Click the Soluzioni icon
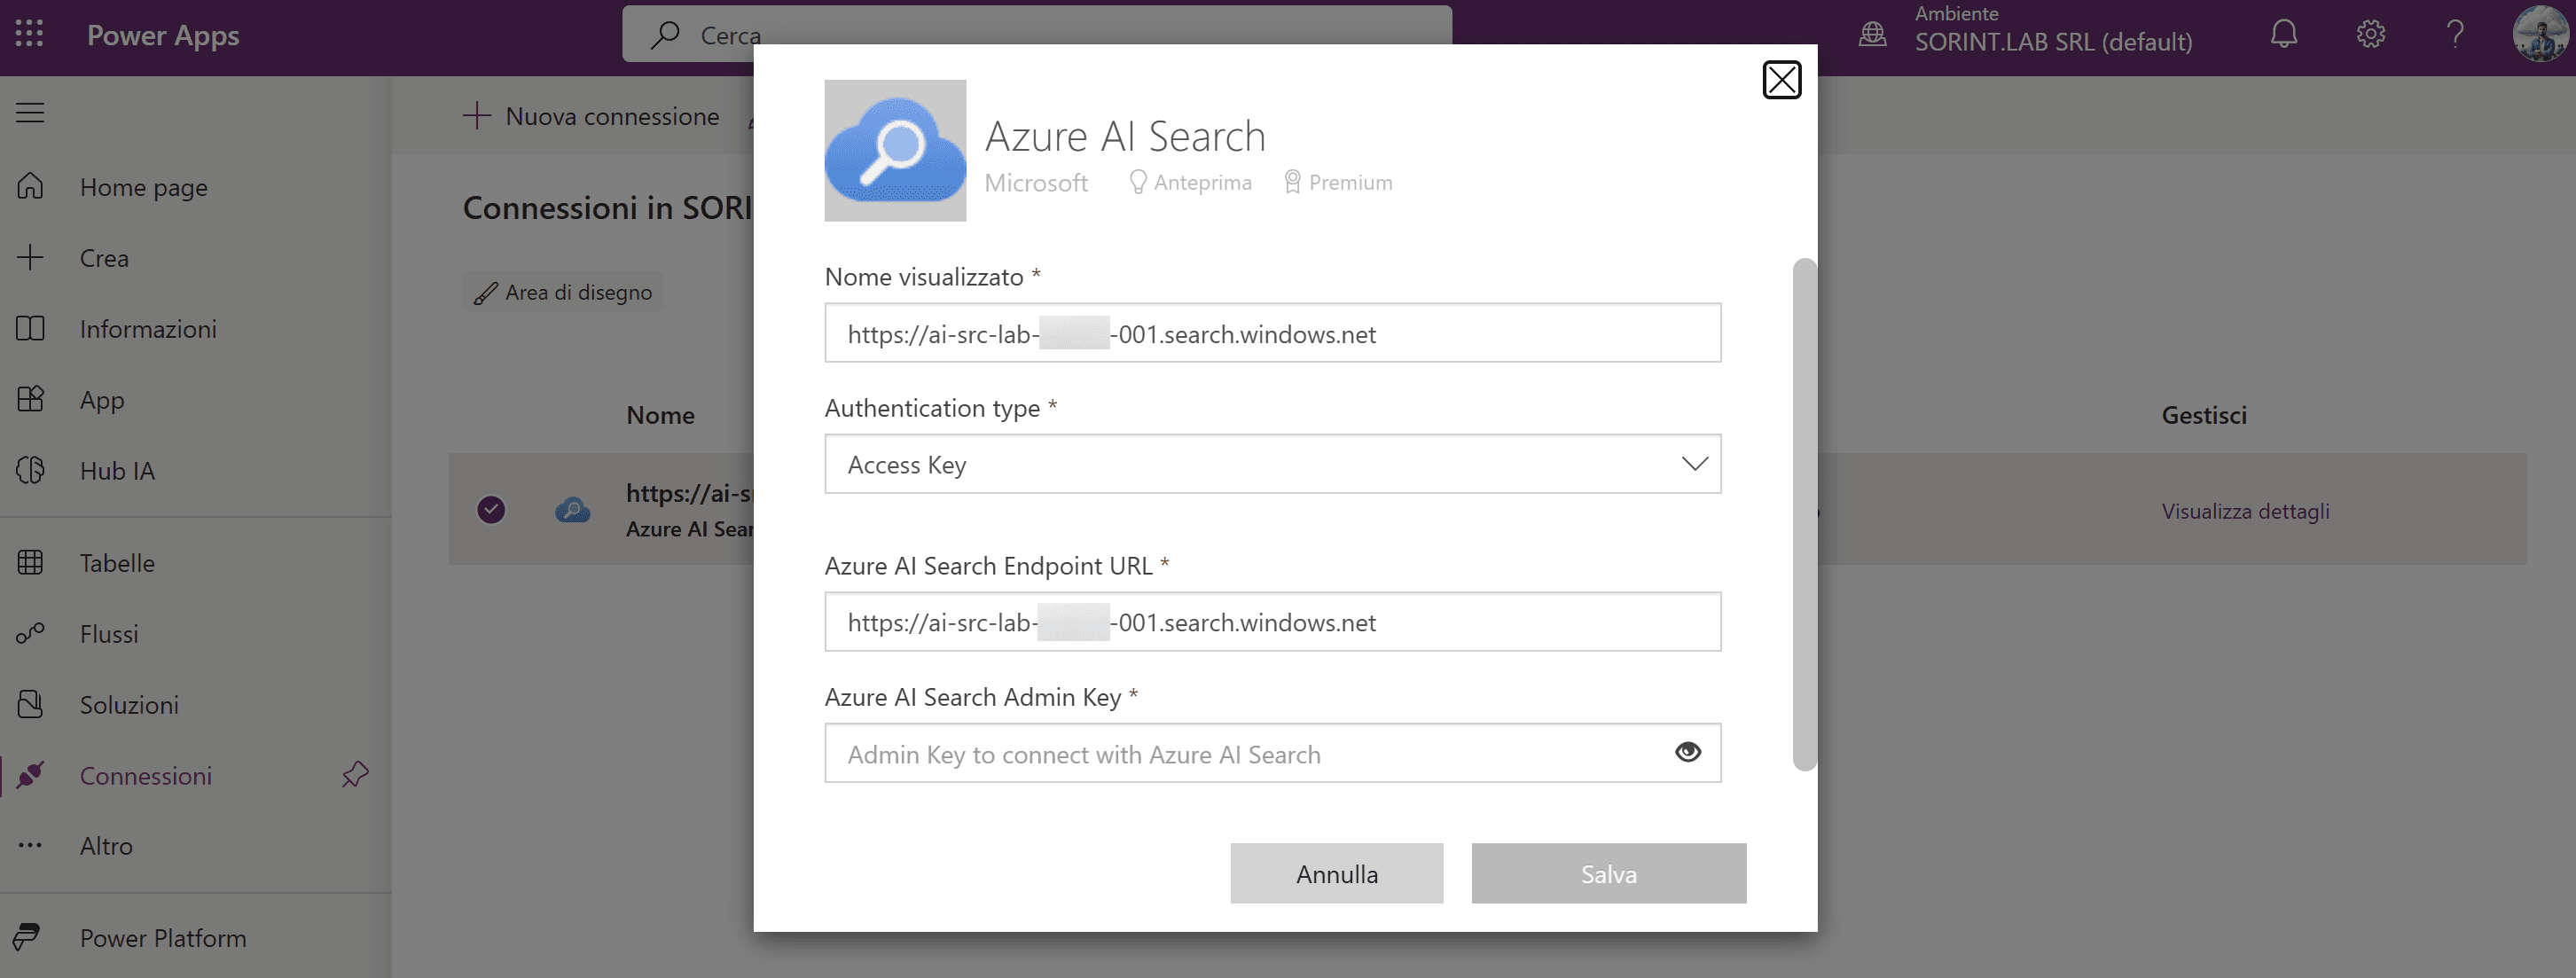 coord(30,704)
